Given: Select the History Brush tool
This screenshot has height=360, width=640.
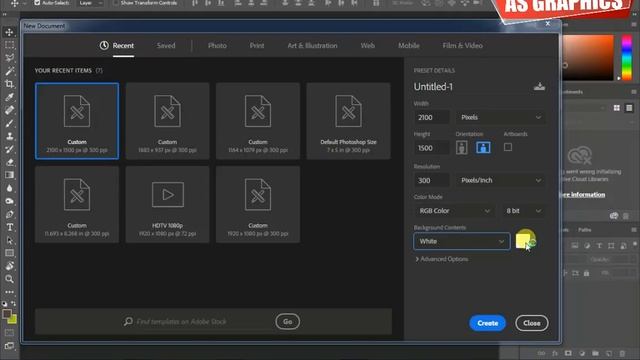Looking at the screenshot, I should [9, 149].
